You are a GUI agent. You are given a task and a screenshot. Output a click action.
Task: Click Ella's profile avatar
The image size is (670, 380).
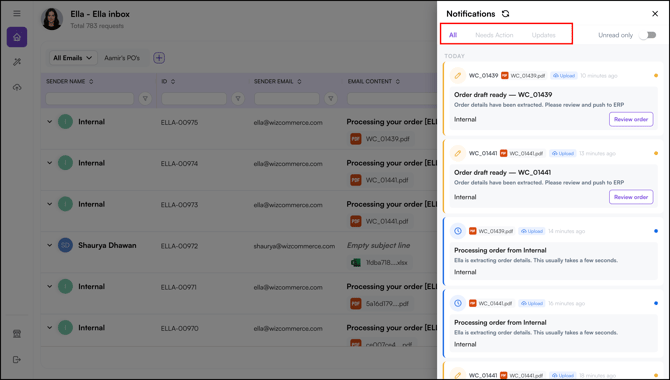pos(52,19)
